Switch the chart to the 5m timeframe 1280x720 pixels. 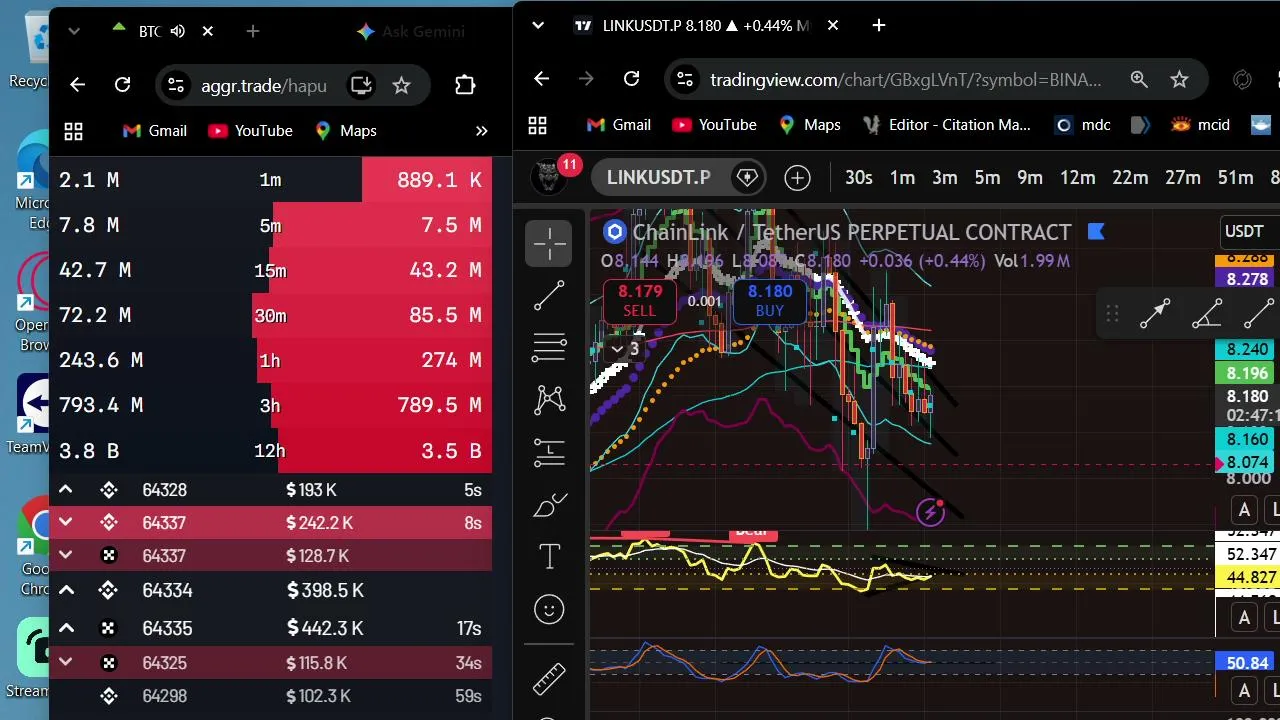pos(987,178)
